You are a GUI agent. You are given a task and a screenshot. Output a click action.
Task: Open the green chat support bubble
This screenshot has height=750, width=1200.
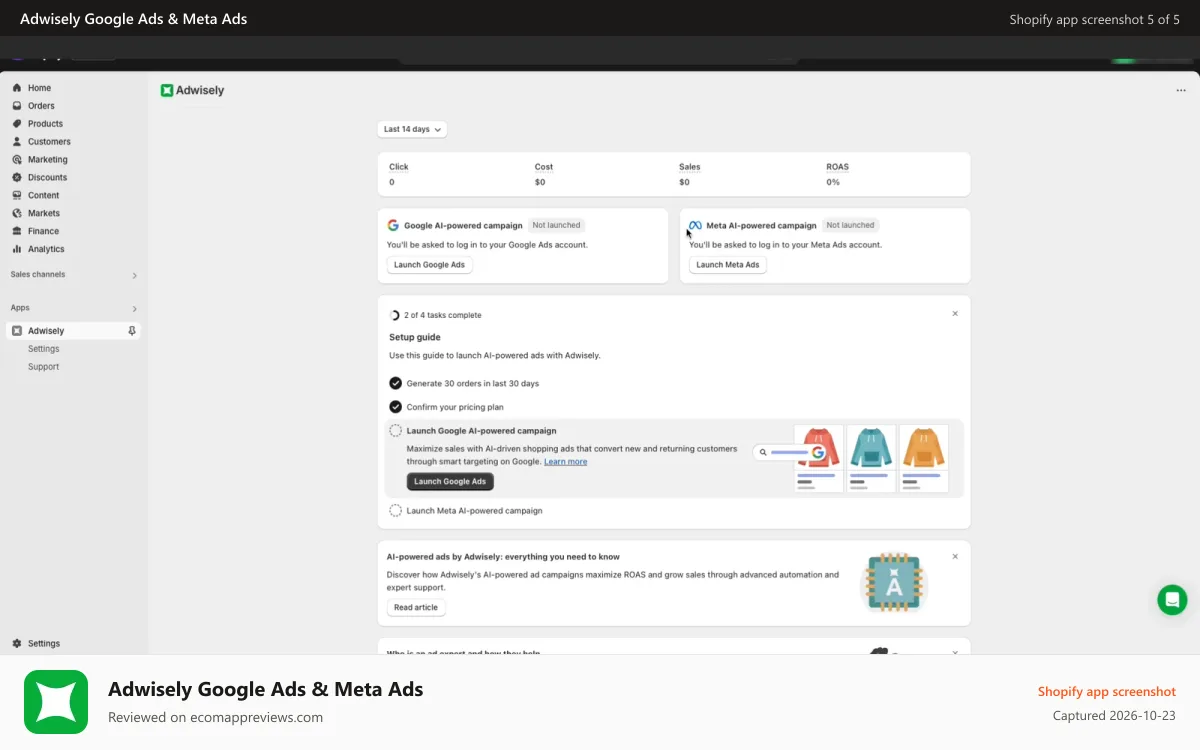pos(1172,600)
